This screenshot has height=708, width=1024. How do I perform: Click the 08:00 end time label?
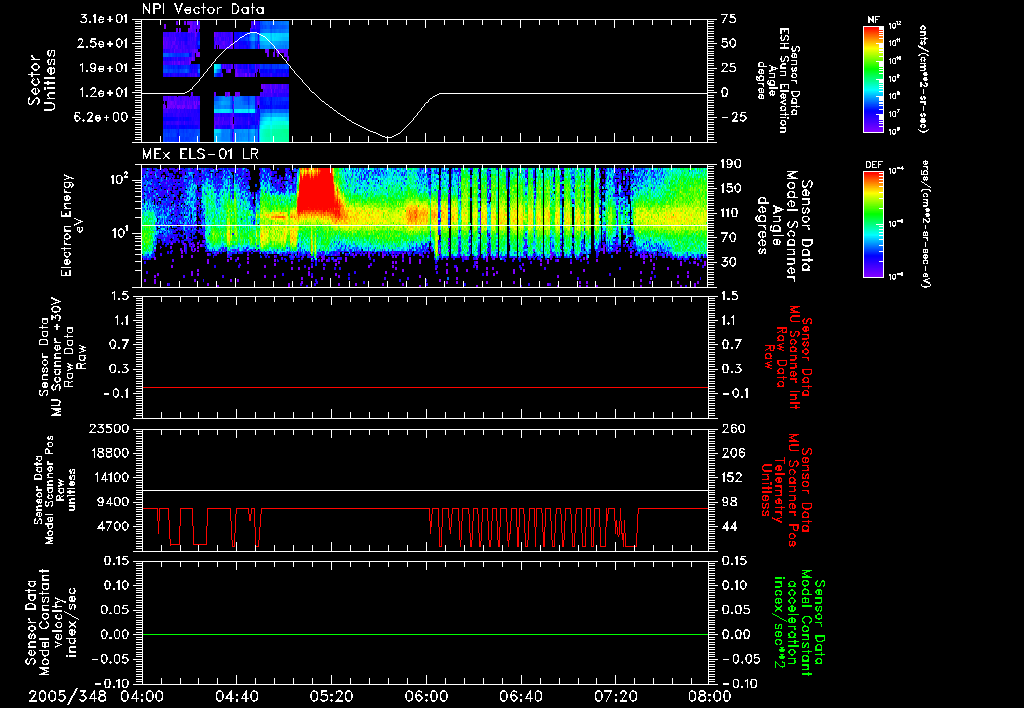(710, 697)
